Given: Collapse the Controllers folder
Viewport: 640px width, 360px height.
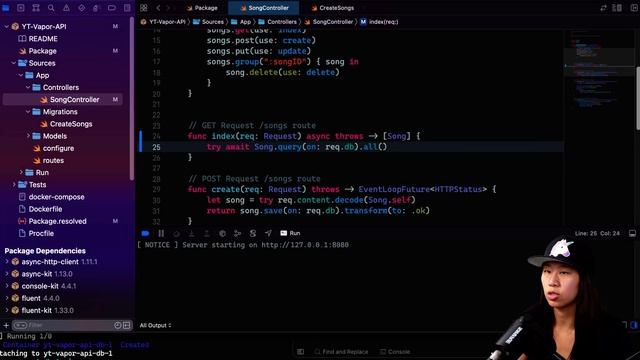Looking at the screenshot, I should pos(28,87).
